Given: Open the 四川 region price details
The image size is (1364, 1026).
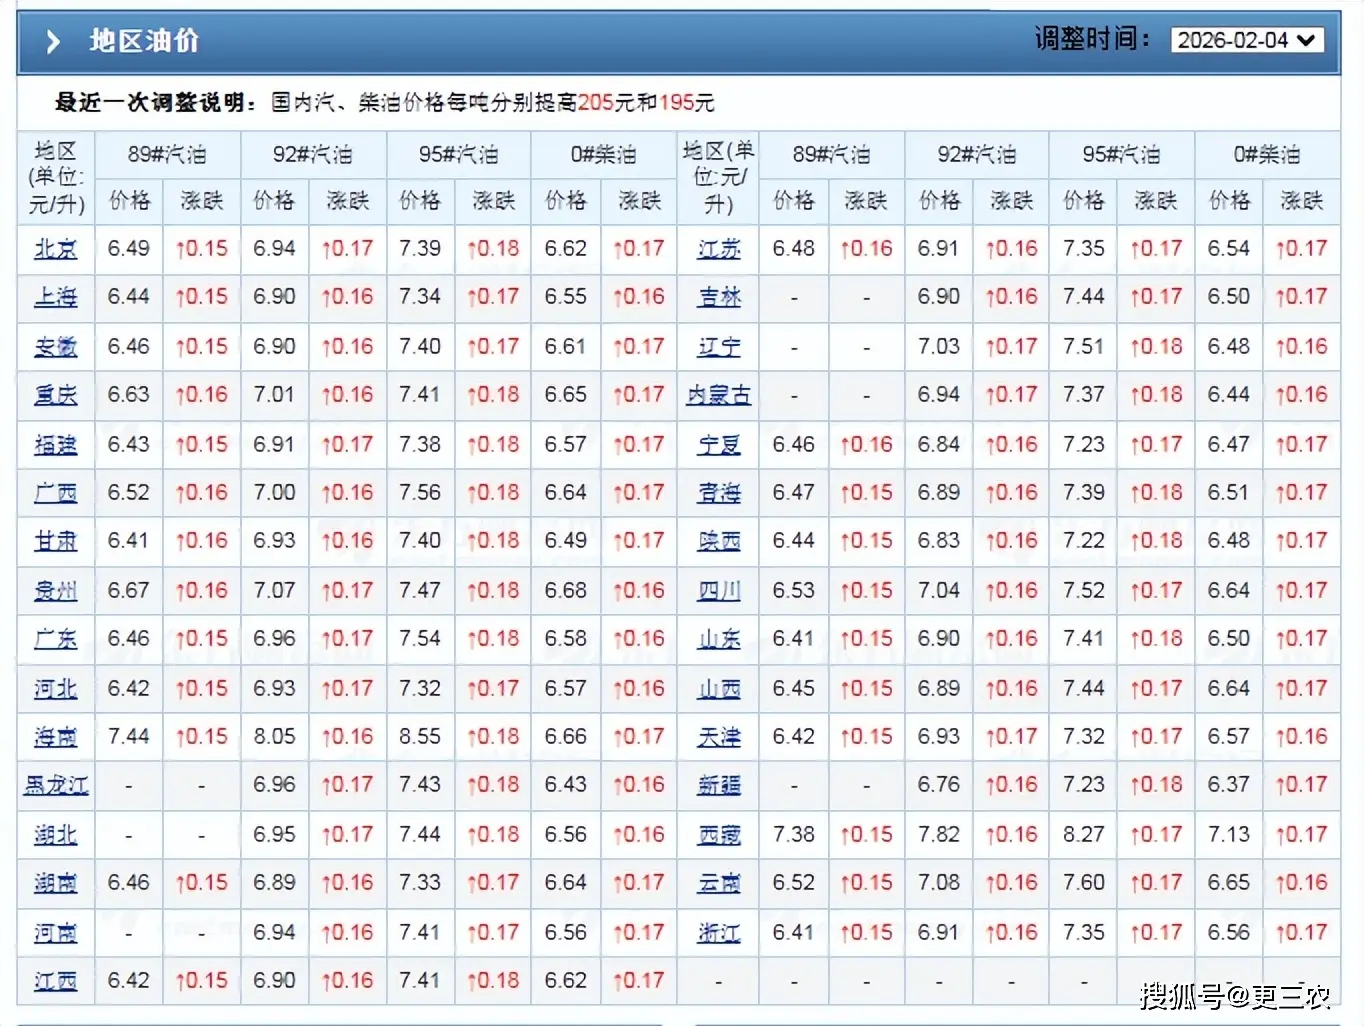Looking at the screenshot, I should click(x=719, y=590).
